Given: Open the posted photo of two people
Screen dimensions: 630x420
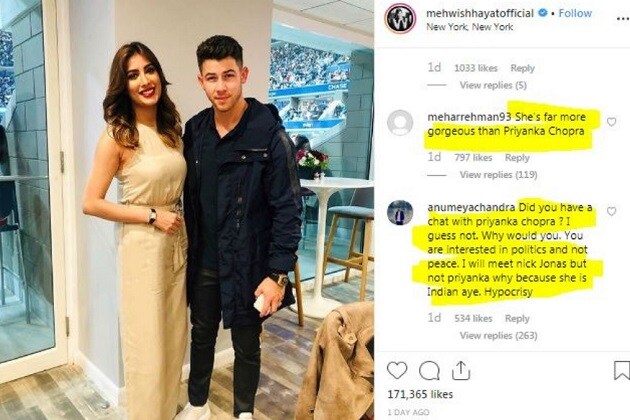Looking at the screenshot, I should click(187, 210).
